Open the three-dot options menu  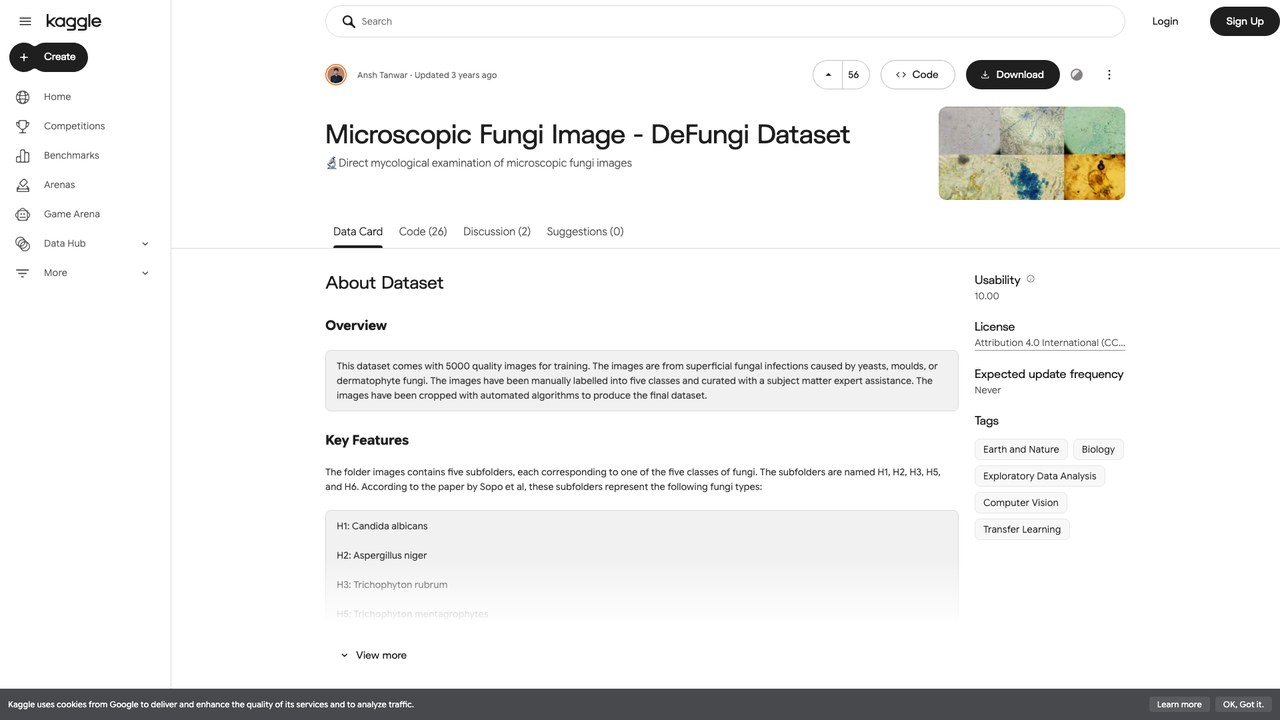1109,75
